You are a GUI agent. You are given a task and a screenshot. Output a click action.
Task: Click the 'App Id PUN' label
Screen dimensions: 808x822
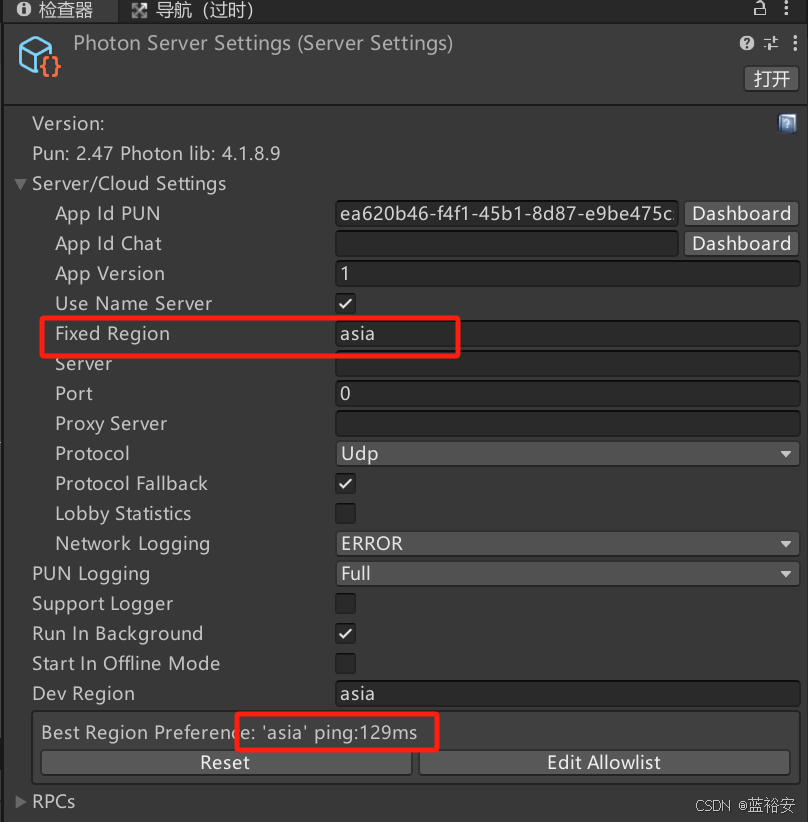point(107,214)
